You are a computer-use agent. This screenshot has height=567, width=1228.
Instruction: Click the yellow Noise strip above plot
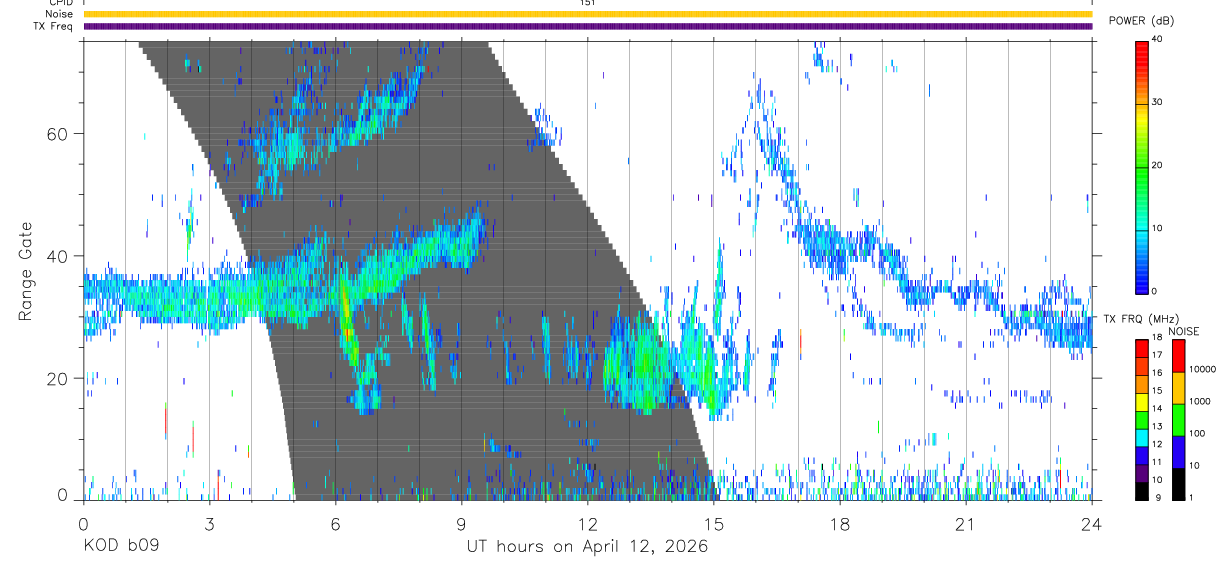point(587,14)
